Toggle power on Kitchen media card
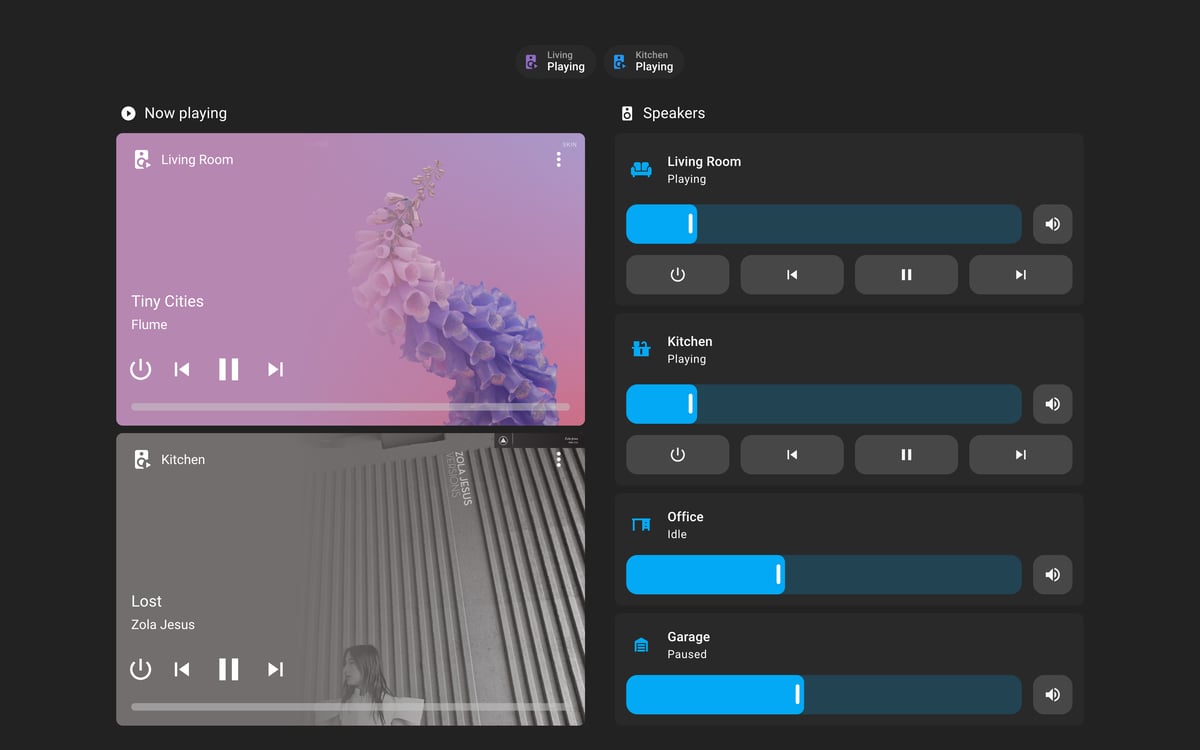The width and height of the screenshot is (1200, 750). point(141,669)
